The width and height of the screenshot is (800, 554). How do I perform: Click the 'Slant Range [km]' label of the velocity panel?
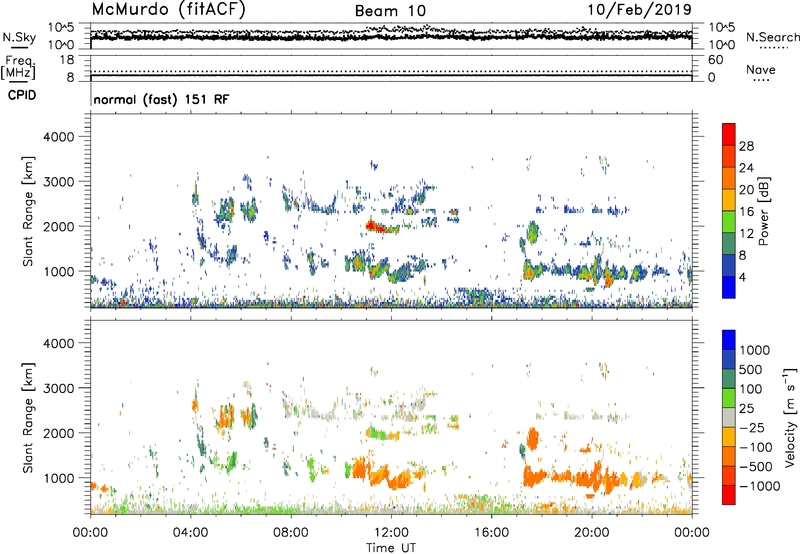pyautogui.click(x=28, y=417)
